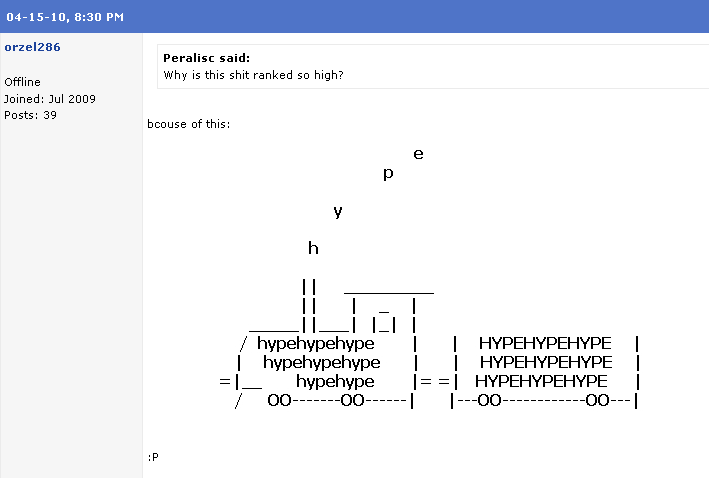The image size is (709, 478).
Task: Click the post timestamp 04-15-10, 8:30 PM
Action: click(65, 17)
